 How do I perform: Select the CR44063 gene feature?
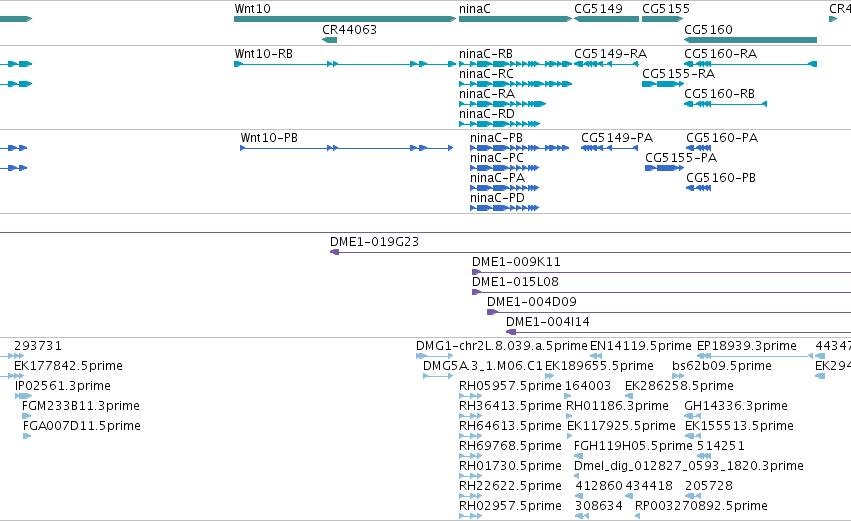(329, 40)
